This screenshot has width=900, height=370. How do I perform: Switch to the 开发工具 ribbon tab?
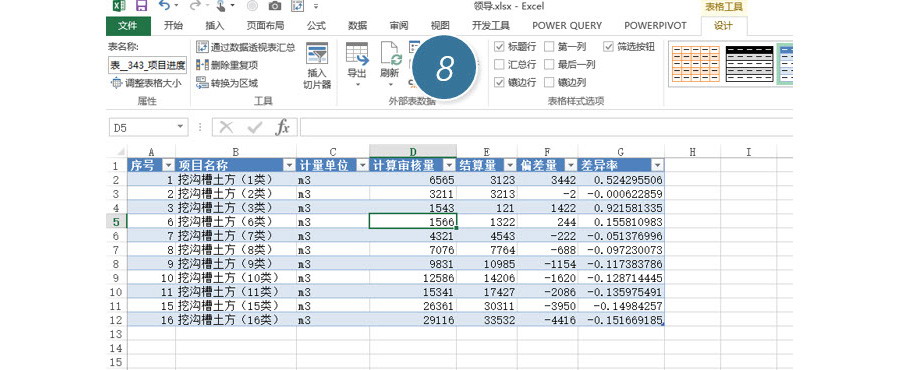[x=491, y=26]
